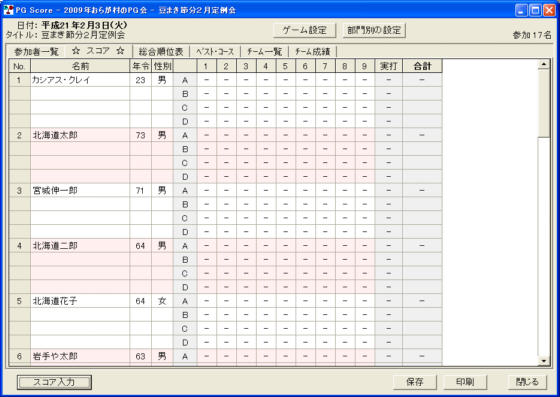The height and width of the screenshot is (397, 560).
Task: Open the ベスト・コース tab
Action: tap(215, 52)
